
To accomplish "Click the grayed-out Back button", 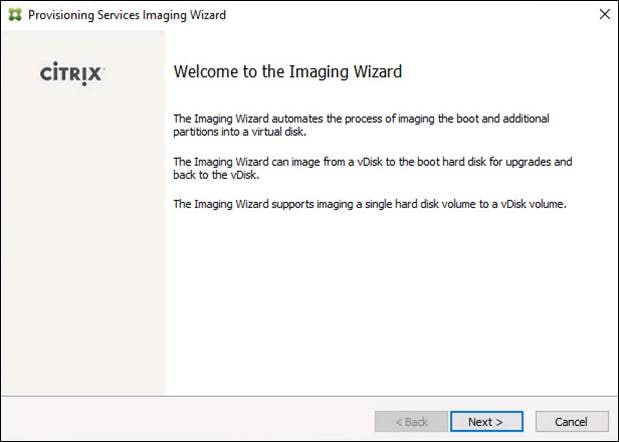I will point(409,421).
